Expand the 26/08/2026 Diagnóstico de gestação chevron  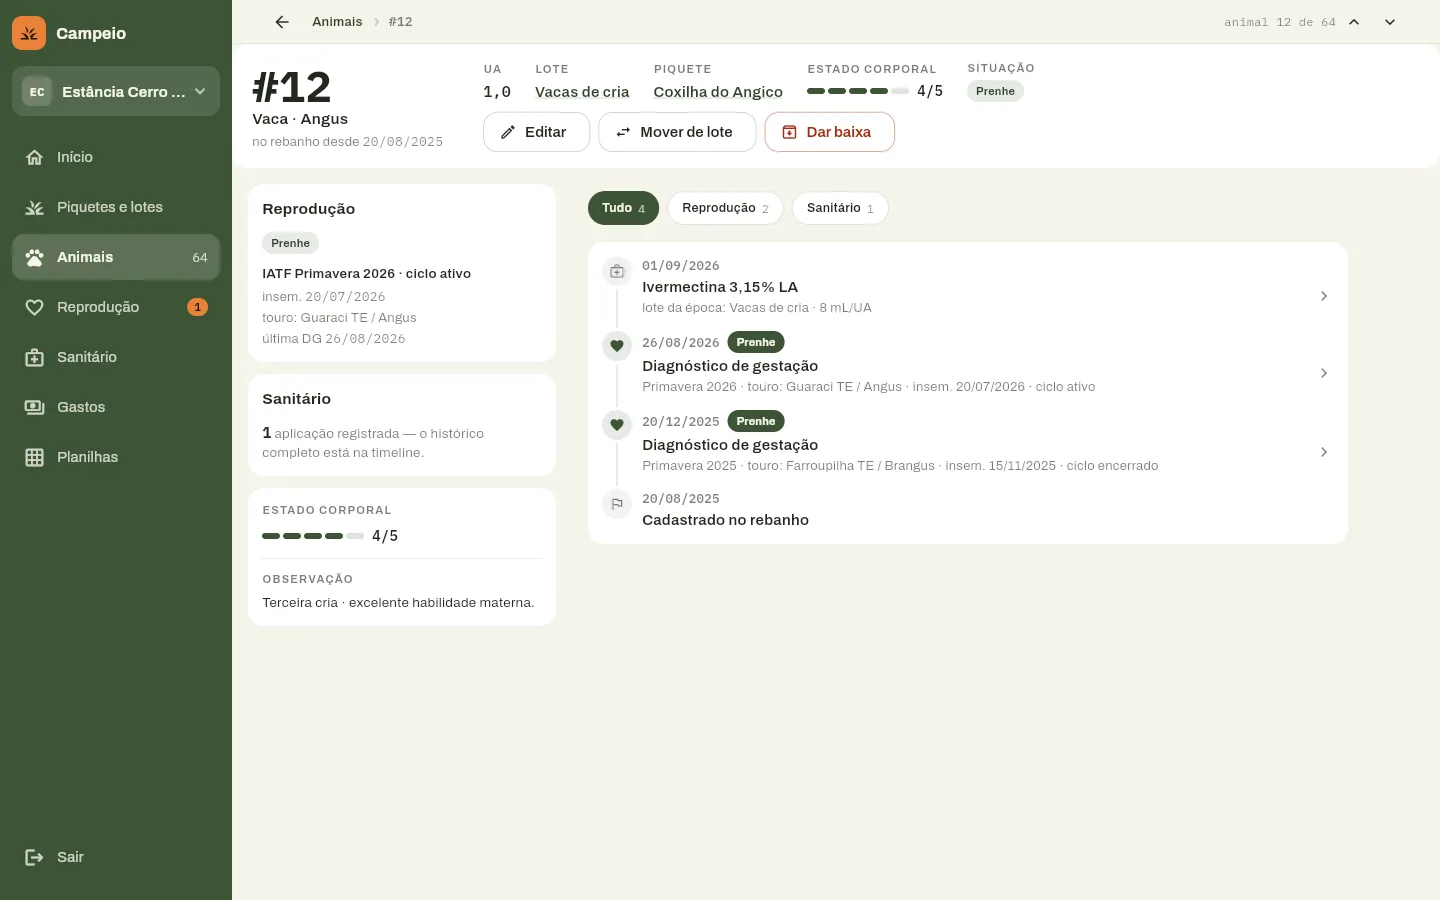1324,373
